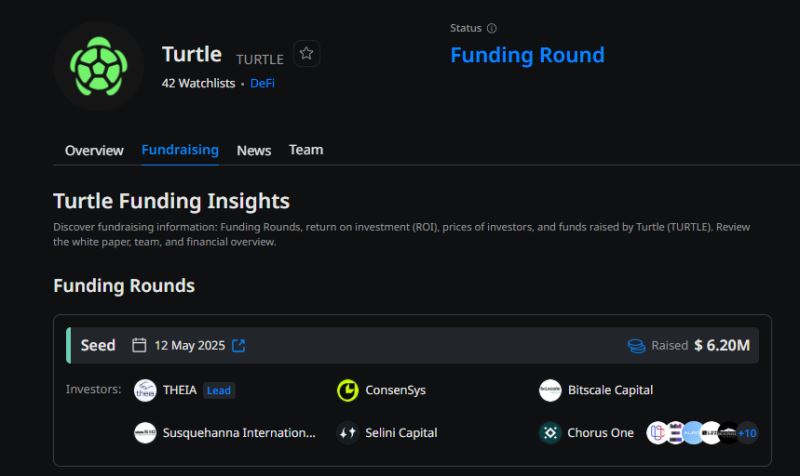800x476 pixels.
Task: Click the ConsenSys investor logo
Action: click(x=348, y=390)
